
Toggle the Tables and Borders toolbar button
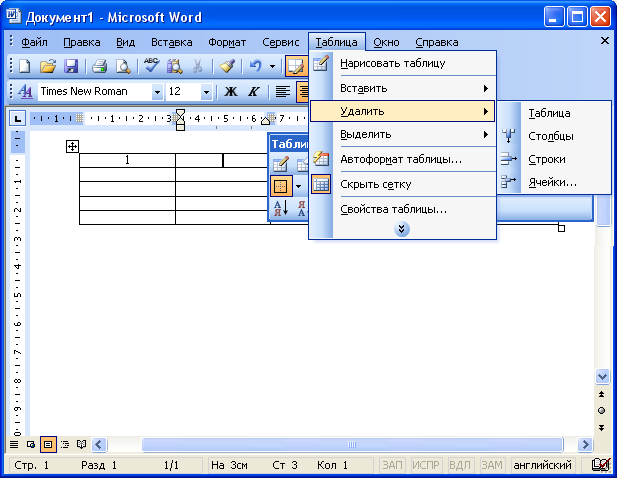(296, 66)
